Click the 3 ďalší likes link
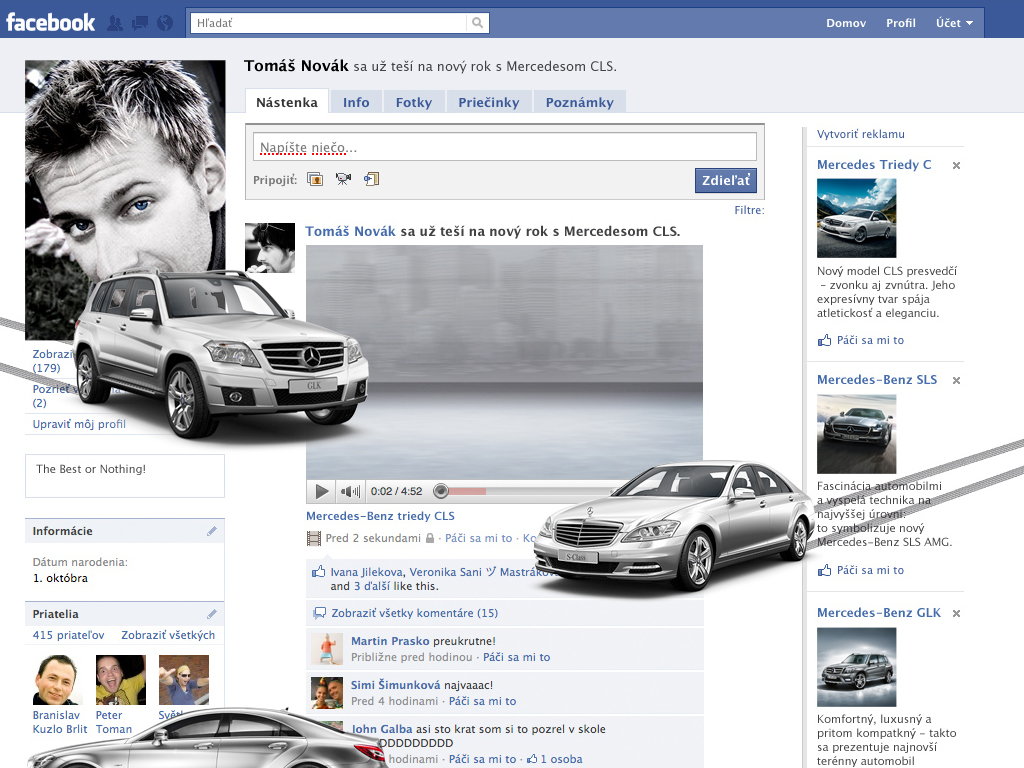The height and width of the screenshot is (768, 1024). (372, 586)
